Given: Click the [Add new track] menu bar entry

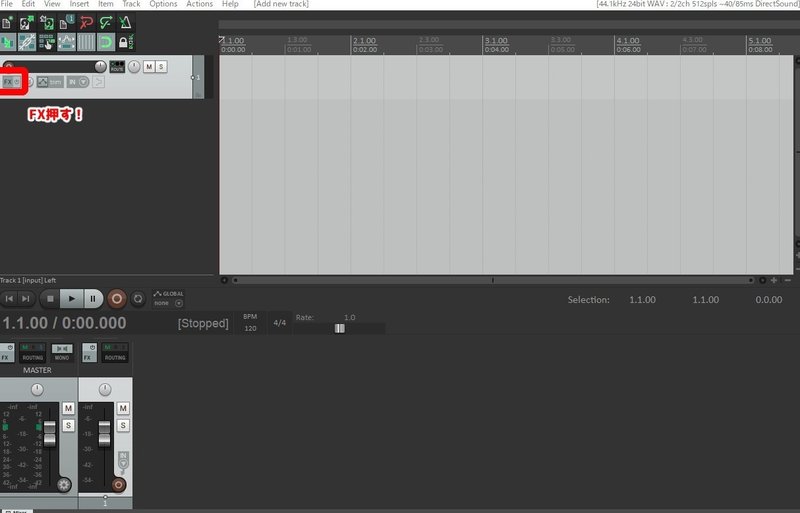Looking at the screenshot, I should [x=281, y=4].
